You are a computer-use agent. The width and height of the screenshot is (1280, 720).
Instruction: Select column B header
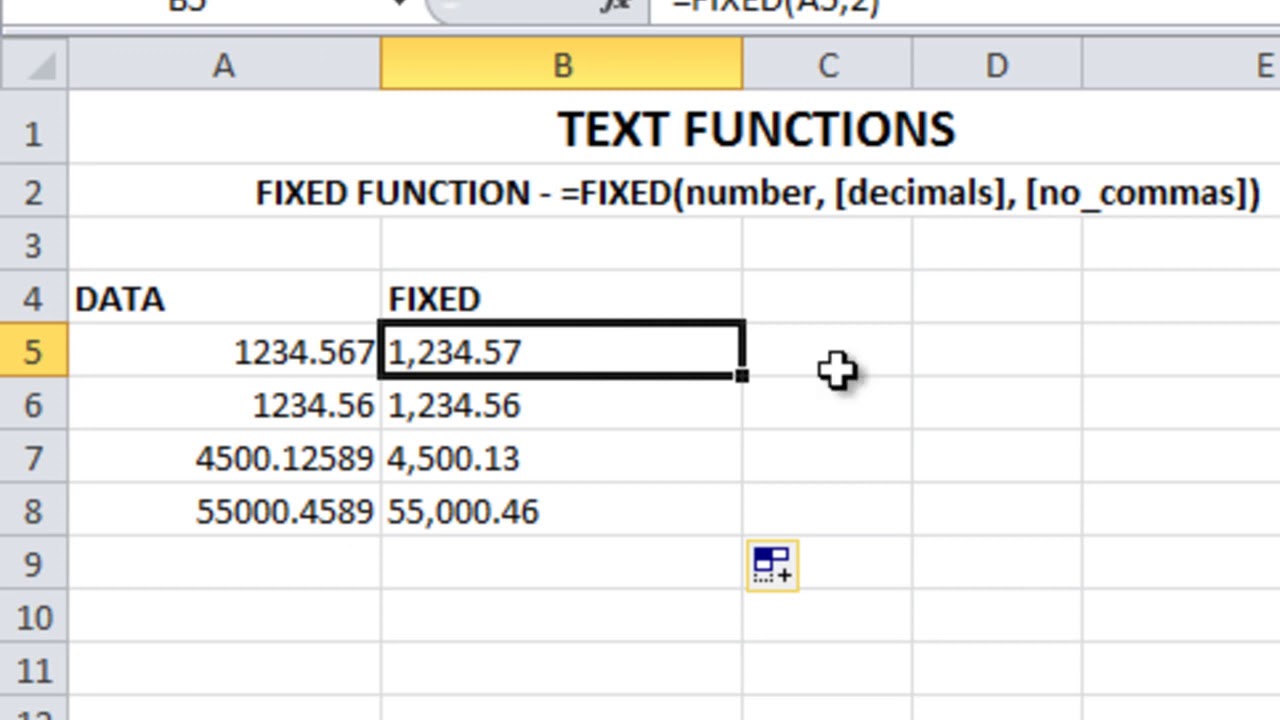click(x=562, y=66)
